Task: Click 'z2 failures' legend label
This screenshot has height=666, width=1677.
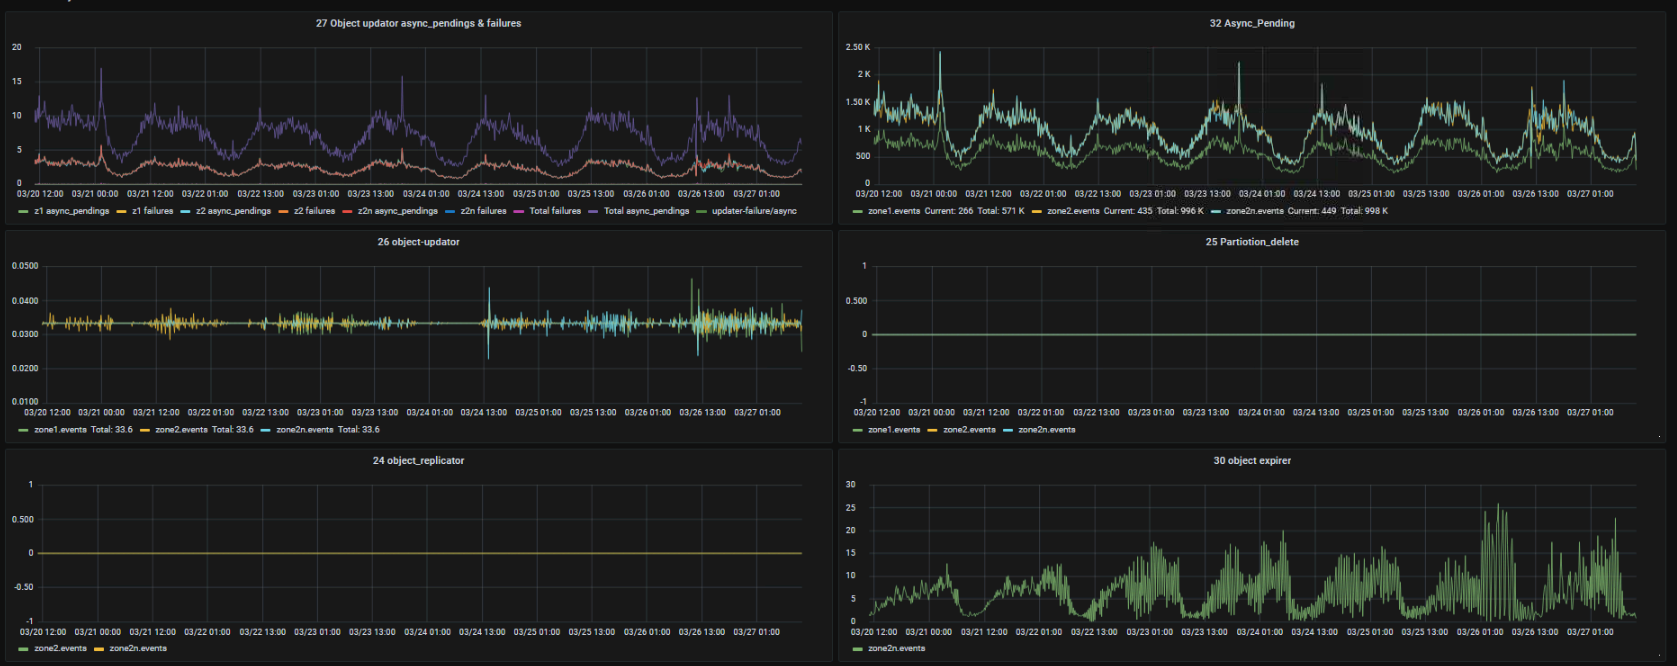Action: 314,211
